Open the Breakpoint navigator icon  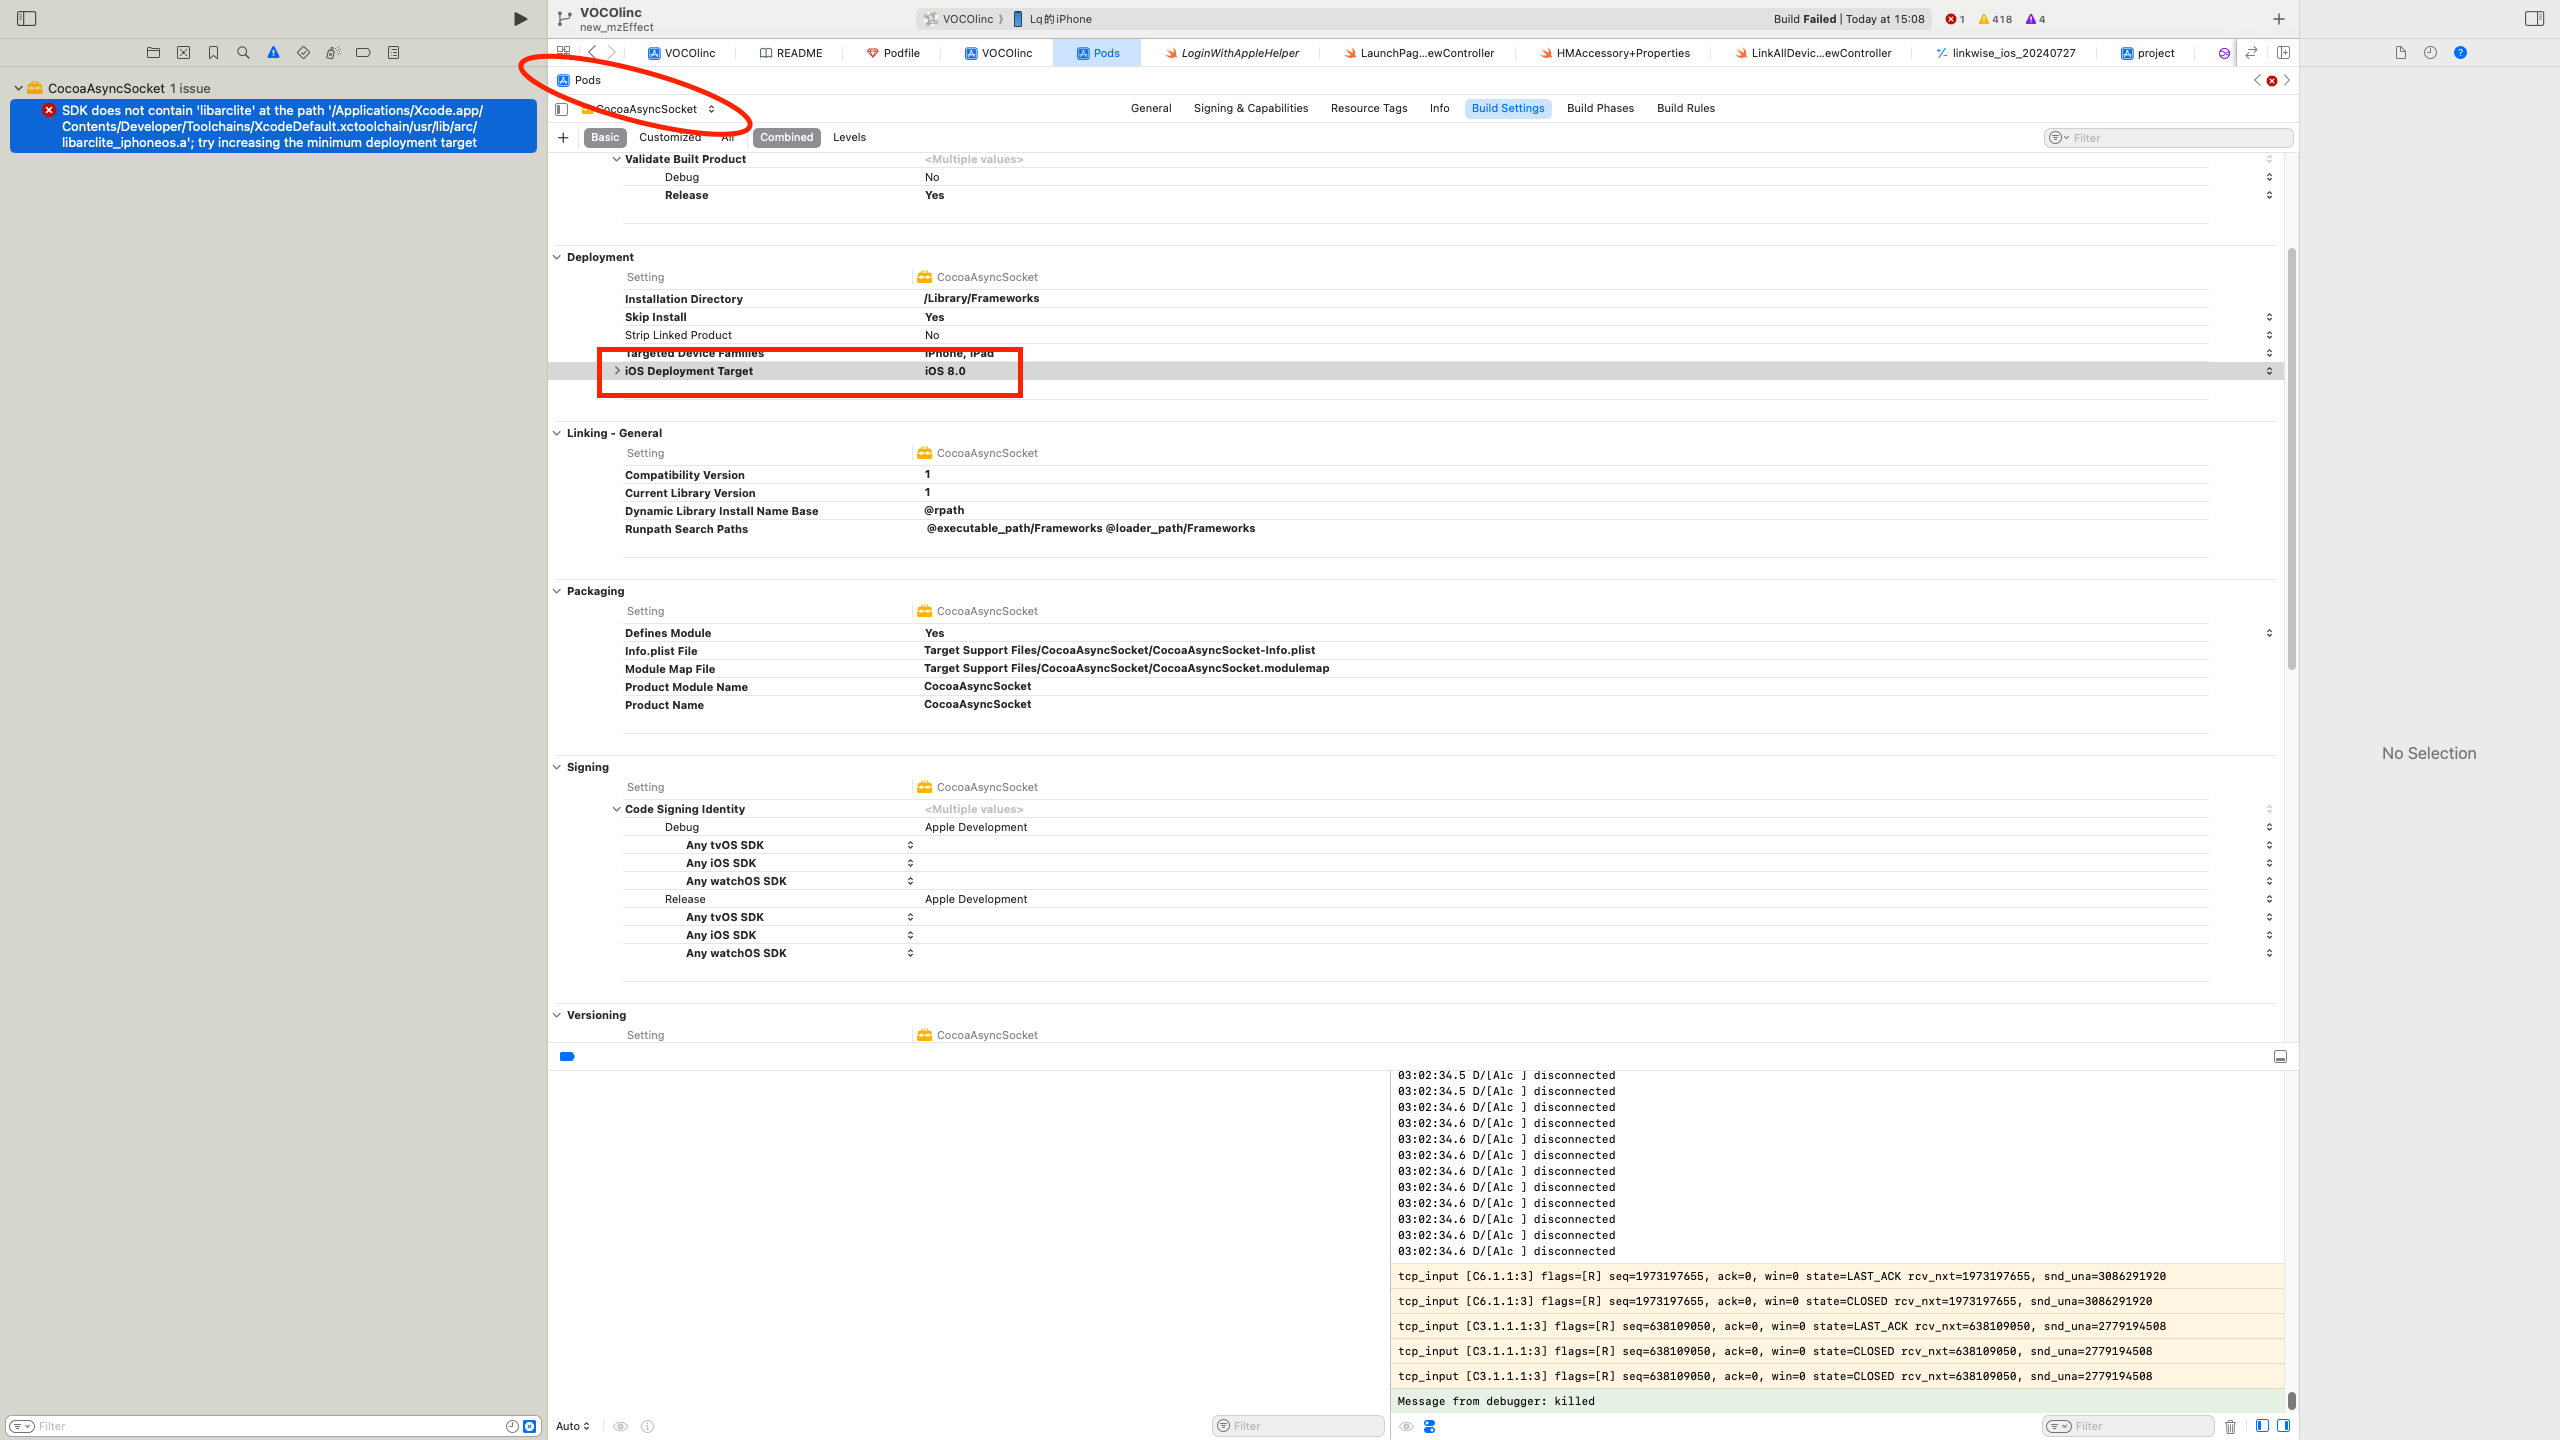pyautogui.click(x=363, y=53)
